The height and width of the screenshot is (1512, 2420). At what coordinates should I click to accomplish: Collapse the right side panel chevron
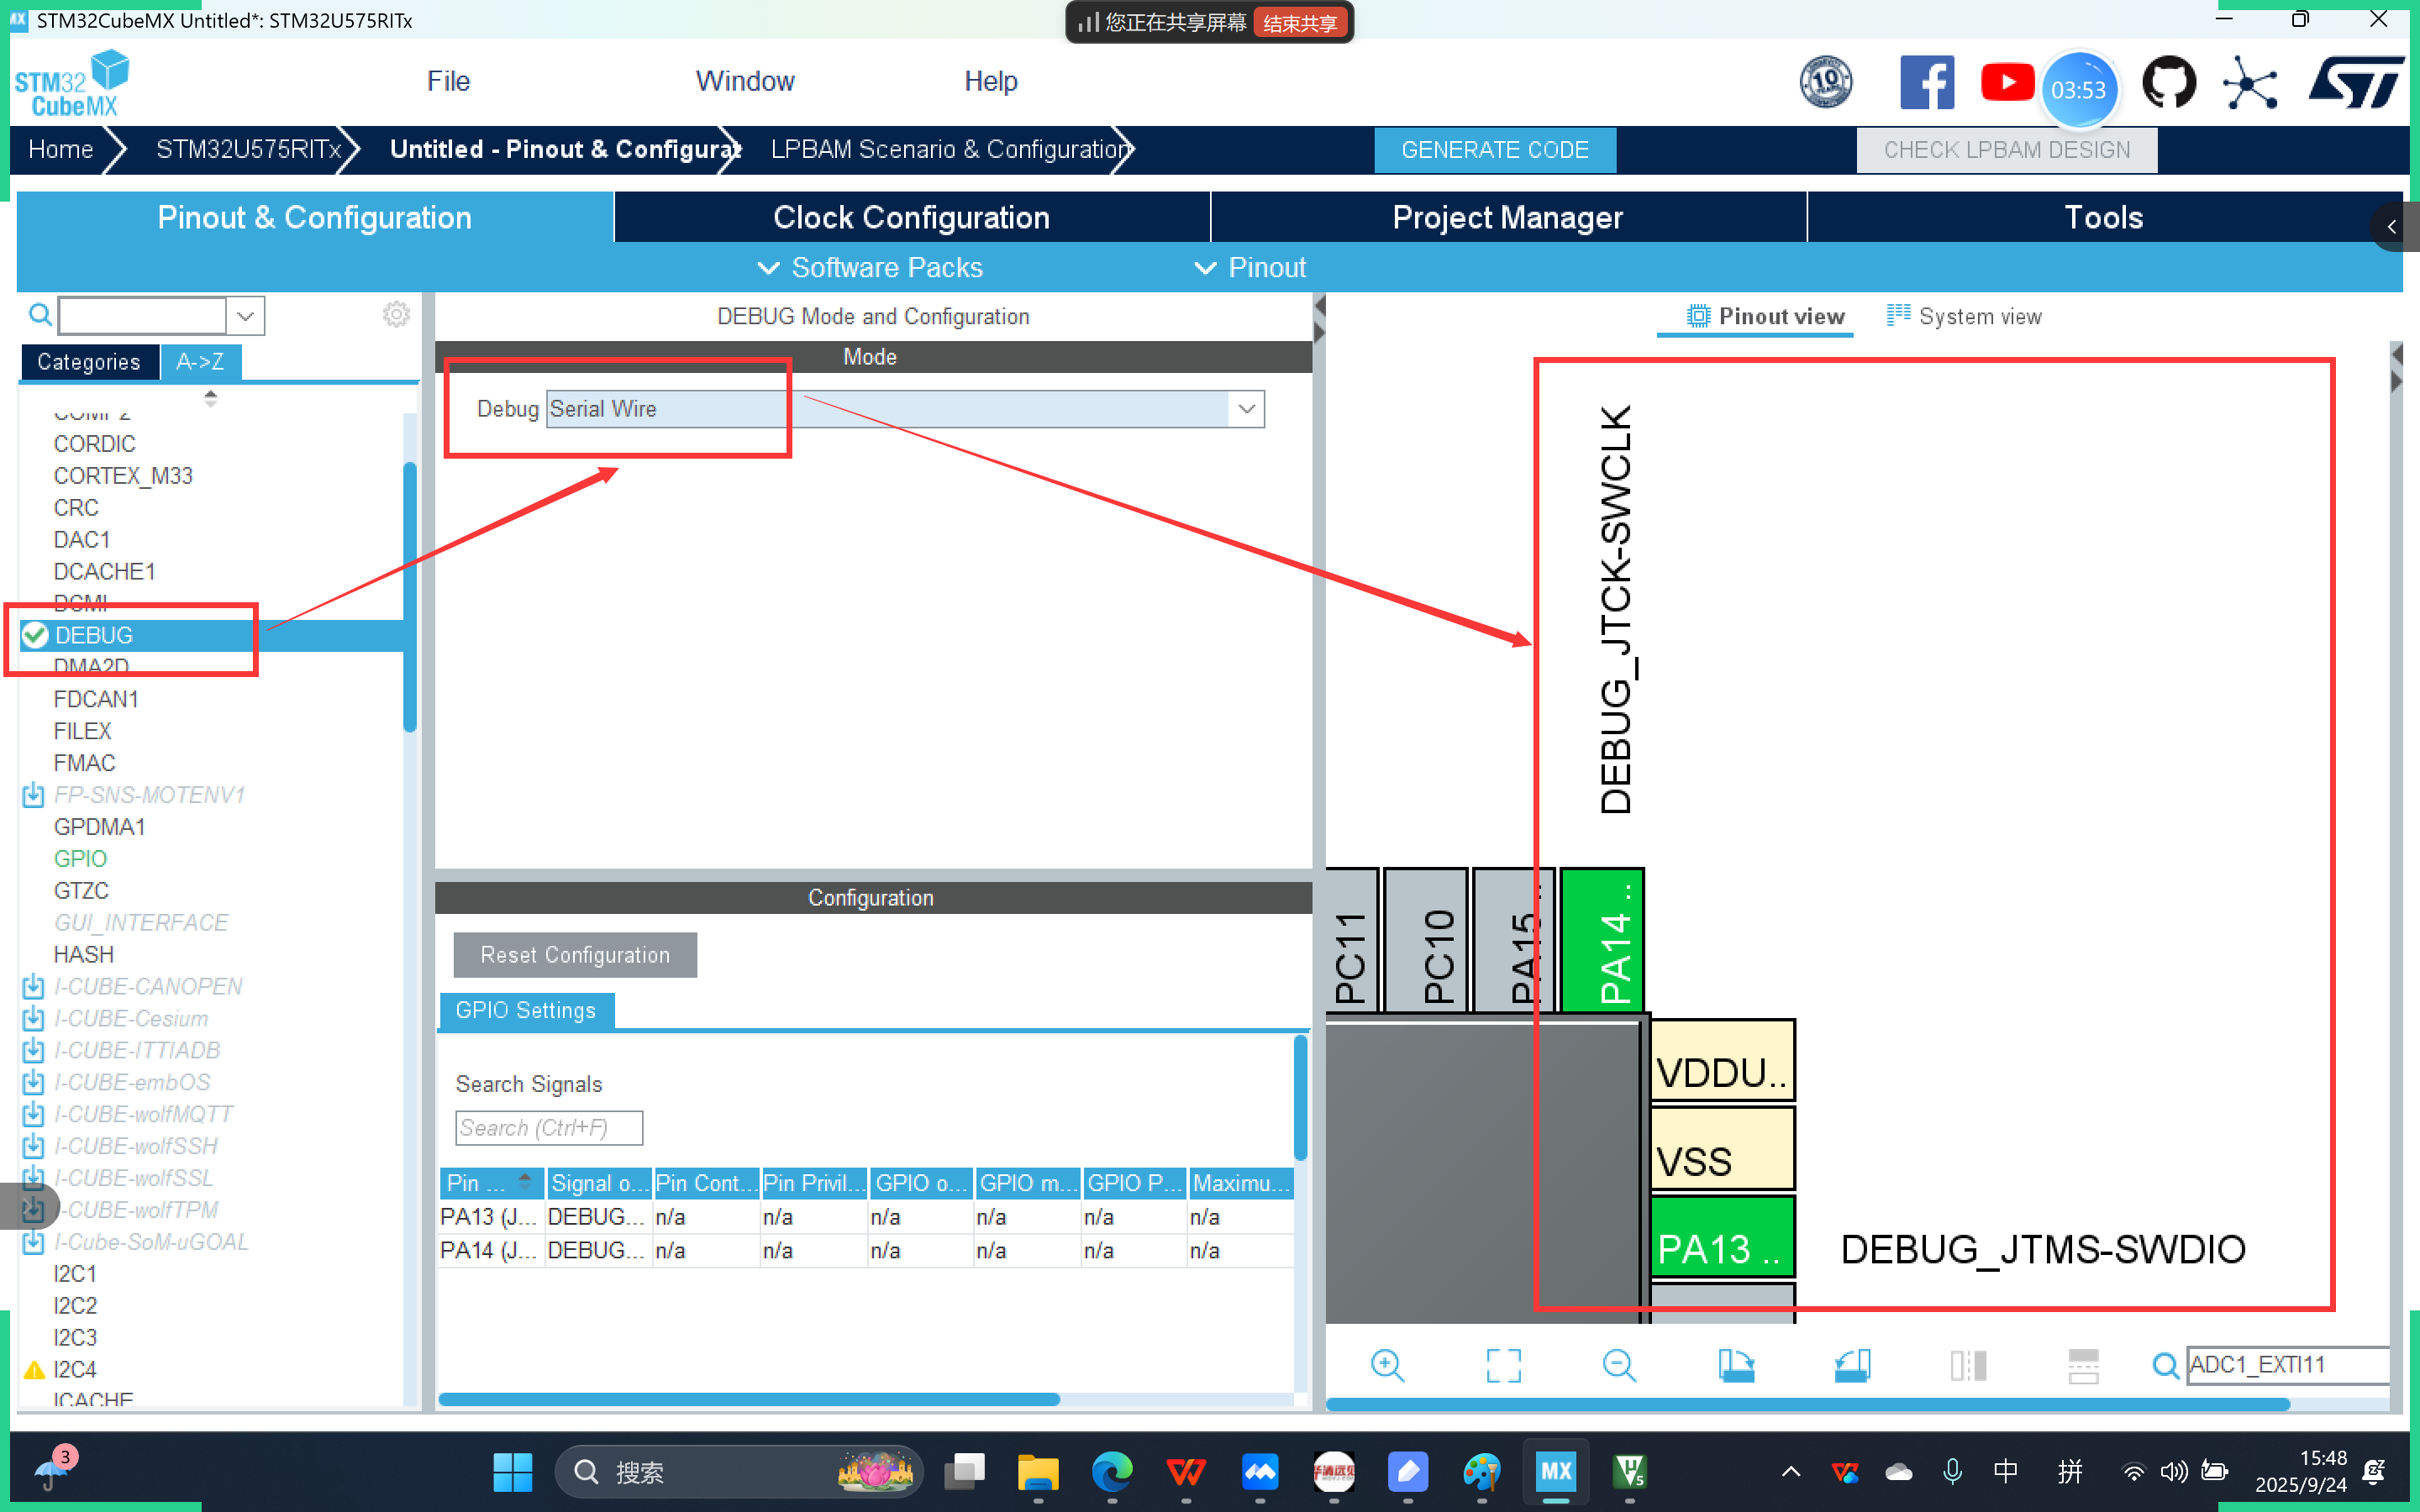pos(2392,227)
